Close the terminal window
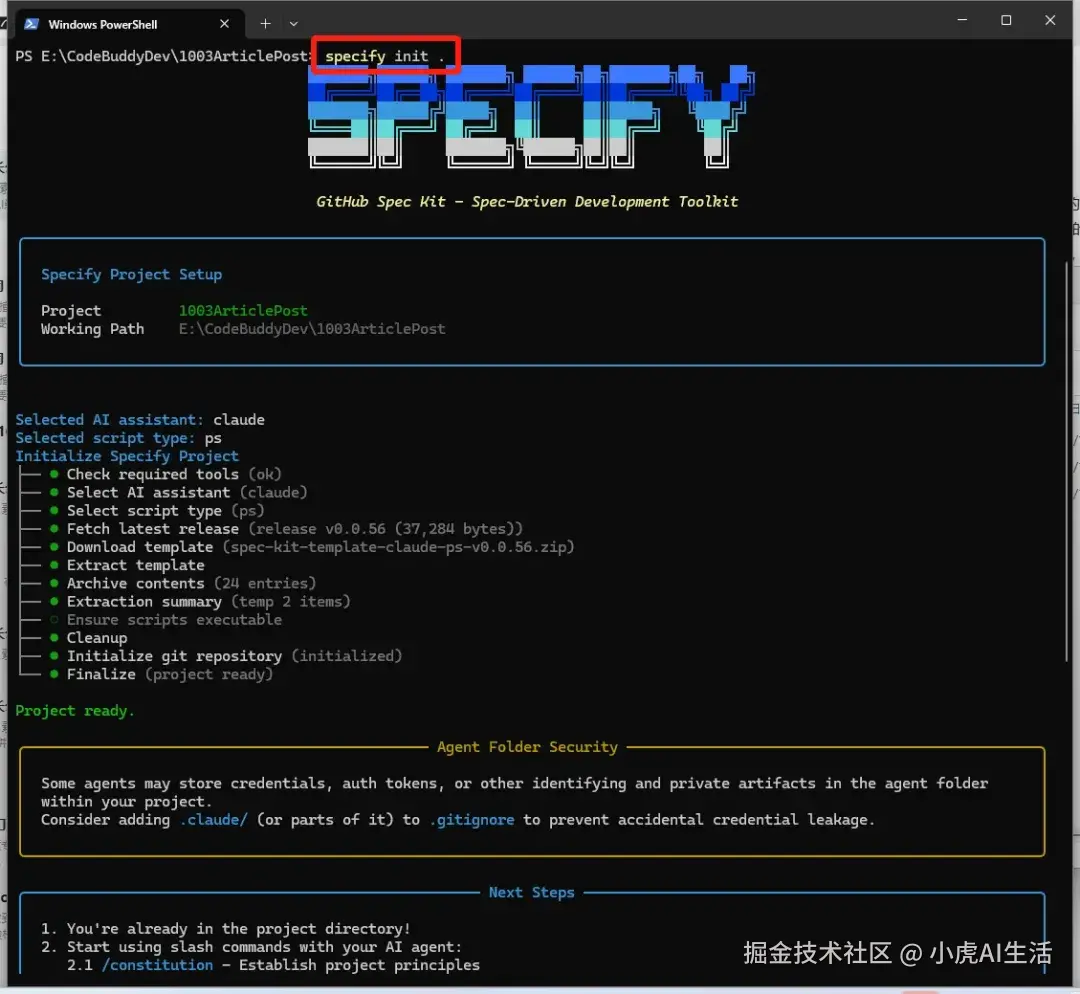 (x=1050, y=20)
